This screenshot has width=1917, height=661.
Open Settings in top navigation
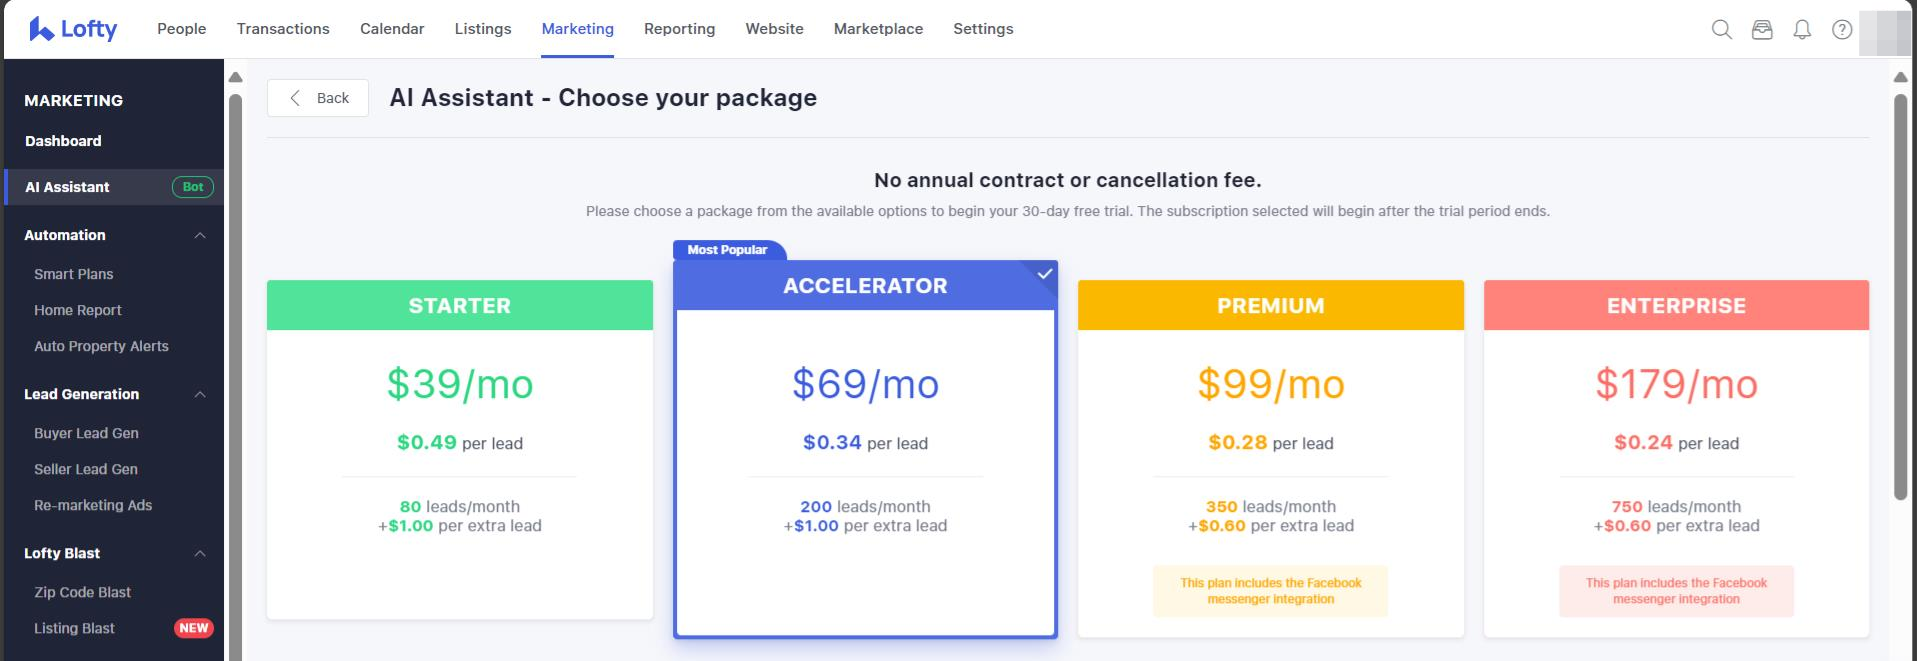[983, 29]
